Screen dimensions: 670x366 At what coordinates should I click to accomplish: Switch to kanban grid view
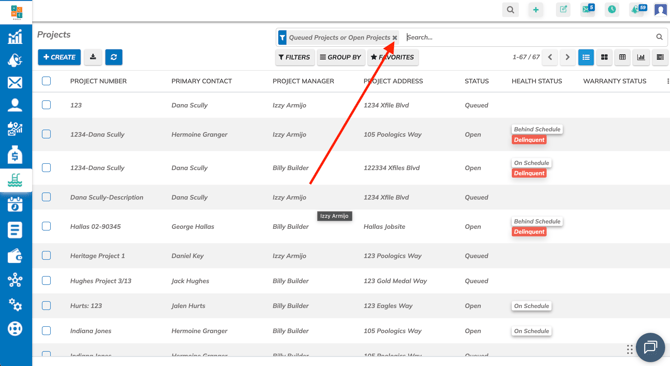604,57
